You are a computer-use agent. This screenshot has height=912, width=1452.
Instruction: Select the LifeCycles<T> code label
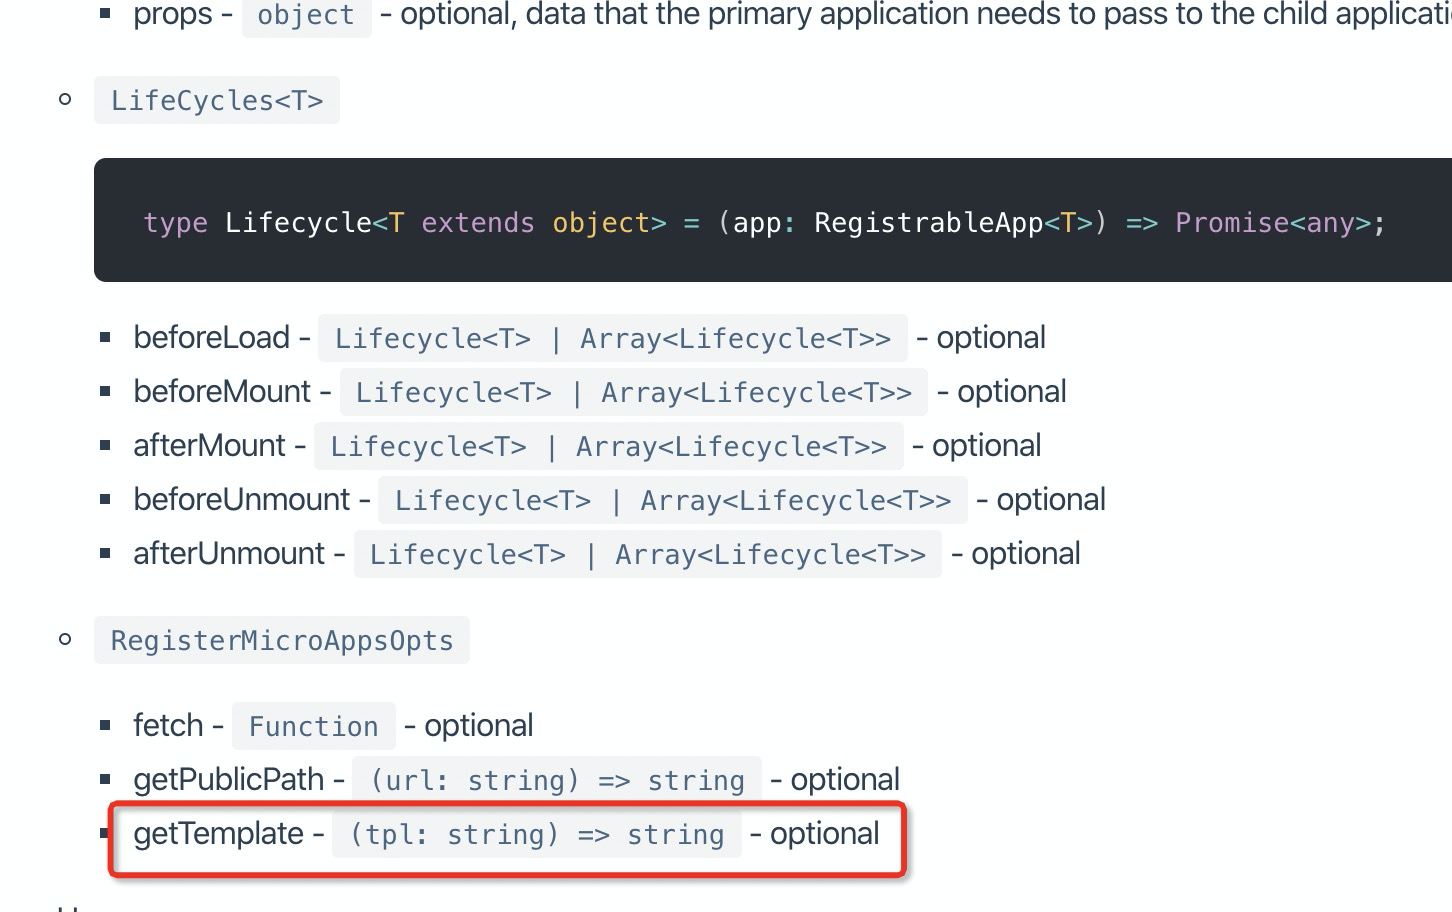coord(216,100)
